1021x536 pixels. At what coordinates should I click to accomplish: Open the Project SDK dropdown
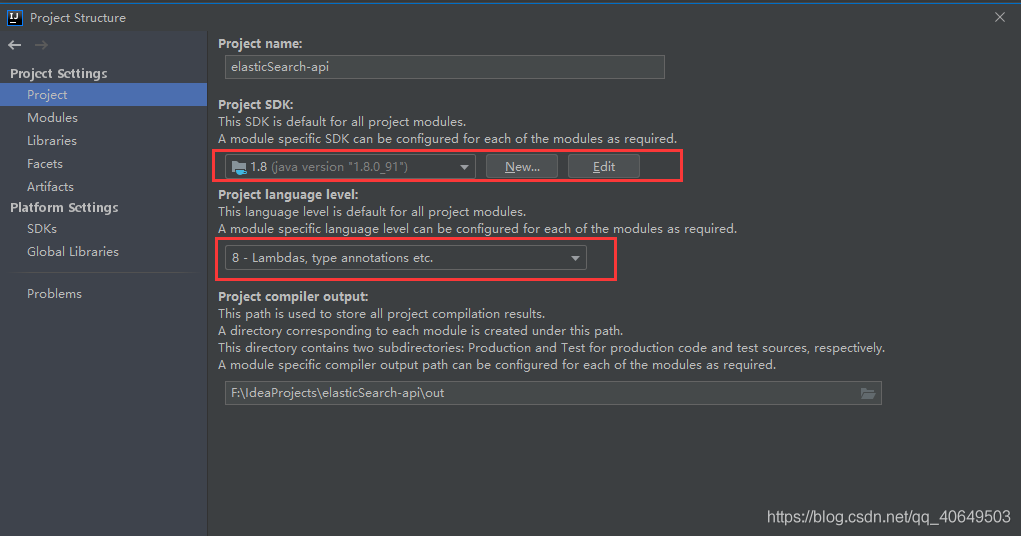pos(350,167)
